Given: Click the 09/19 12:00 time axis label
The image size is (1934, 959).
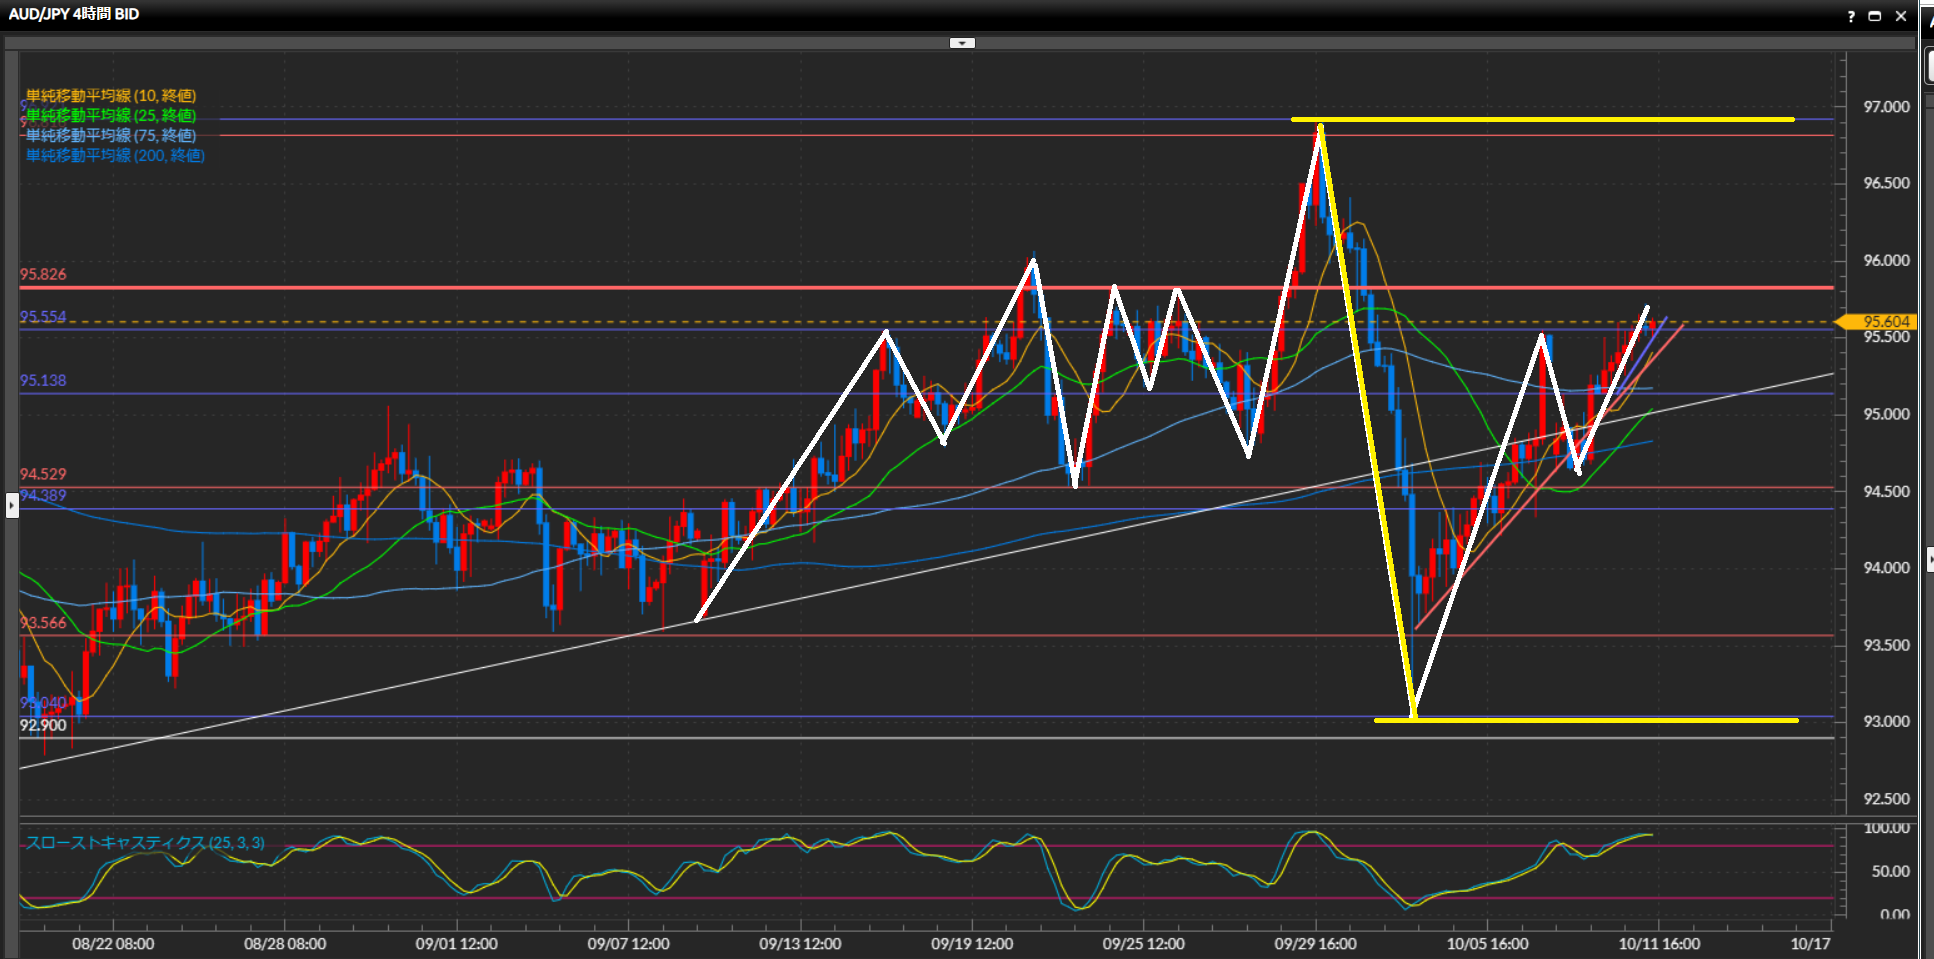Looking at the screenshot, I should [972, 944].
